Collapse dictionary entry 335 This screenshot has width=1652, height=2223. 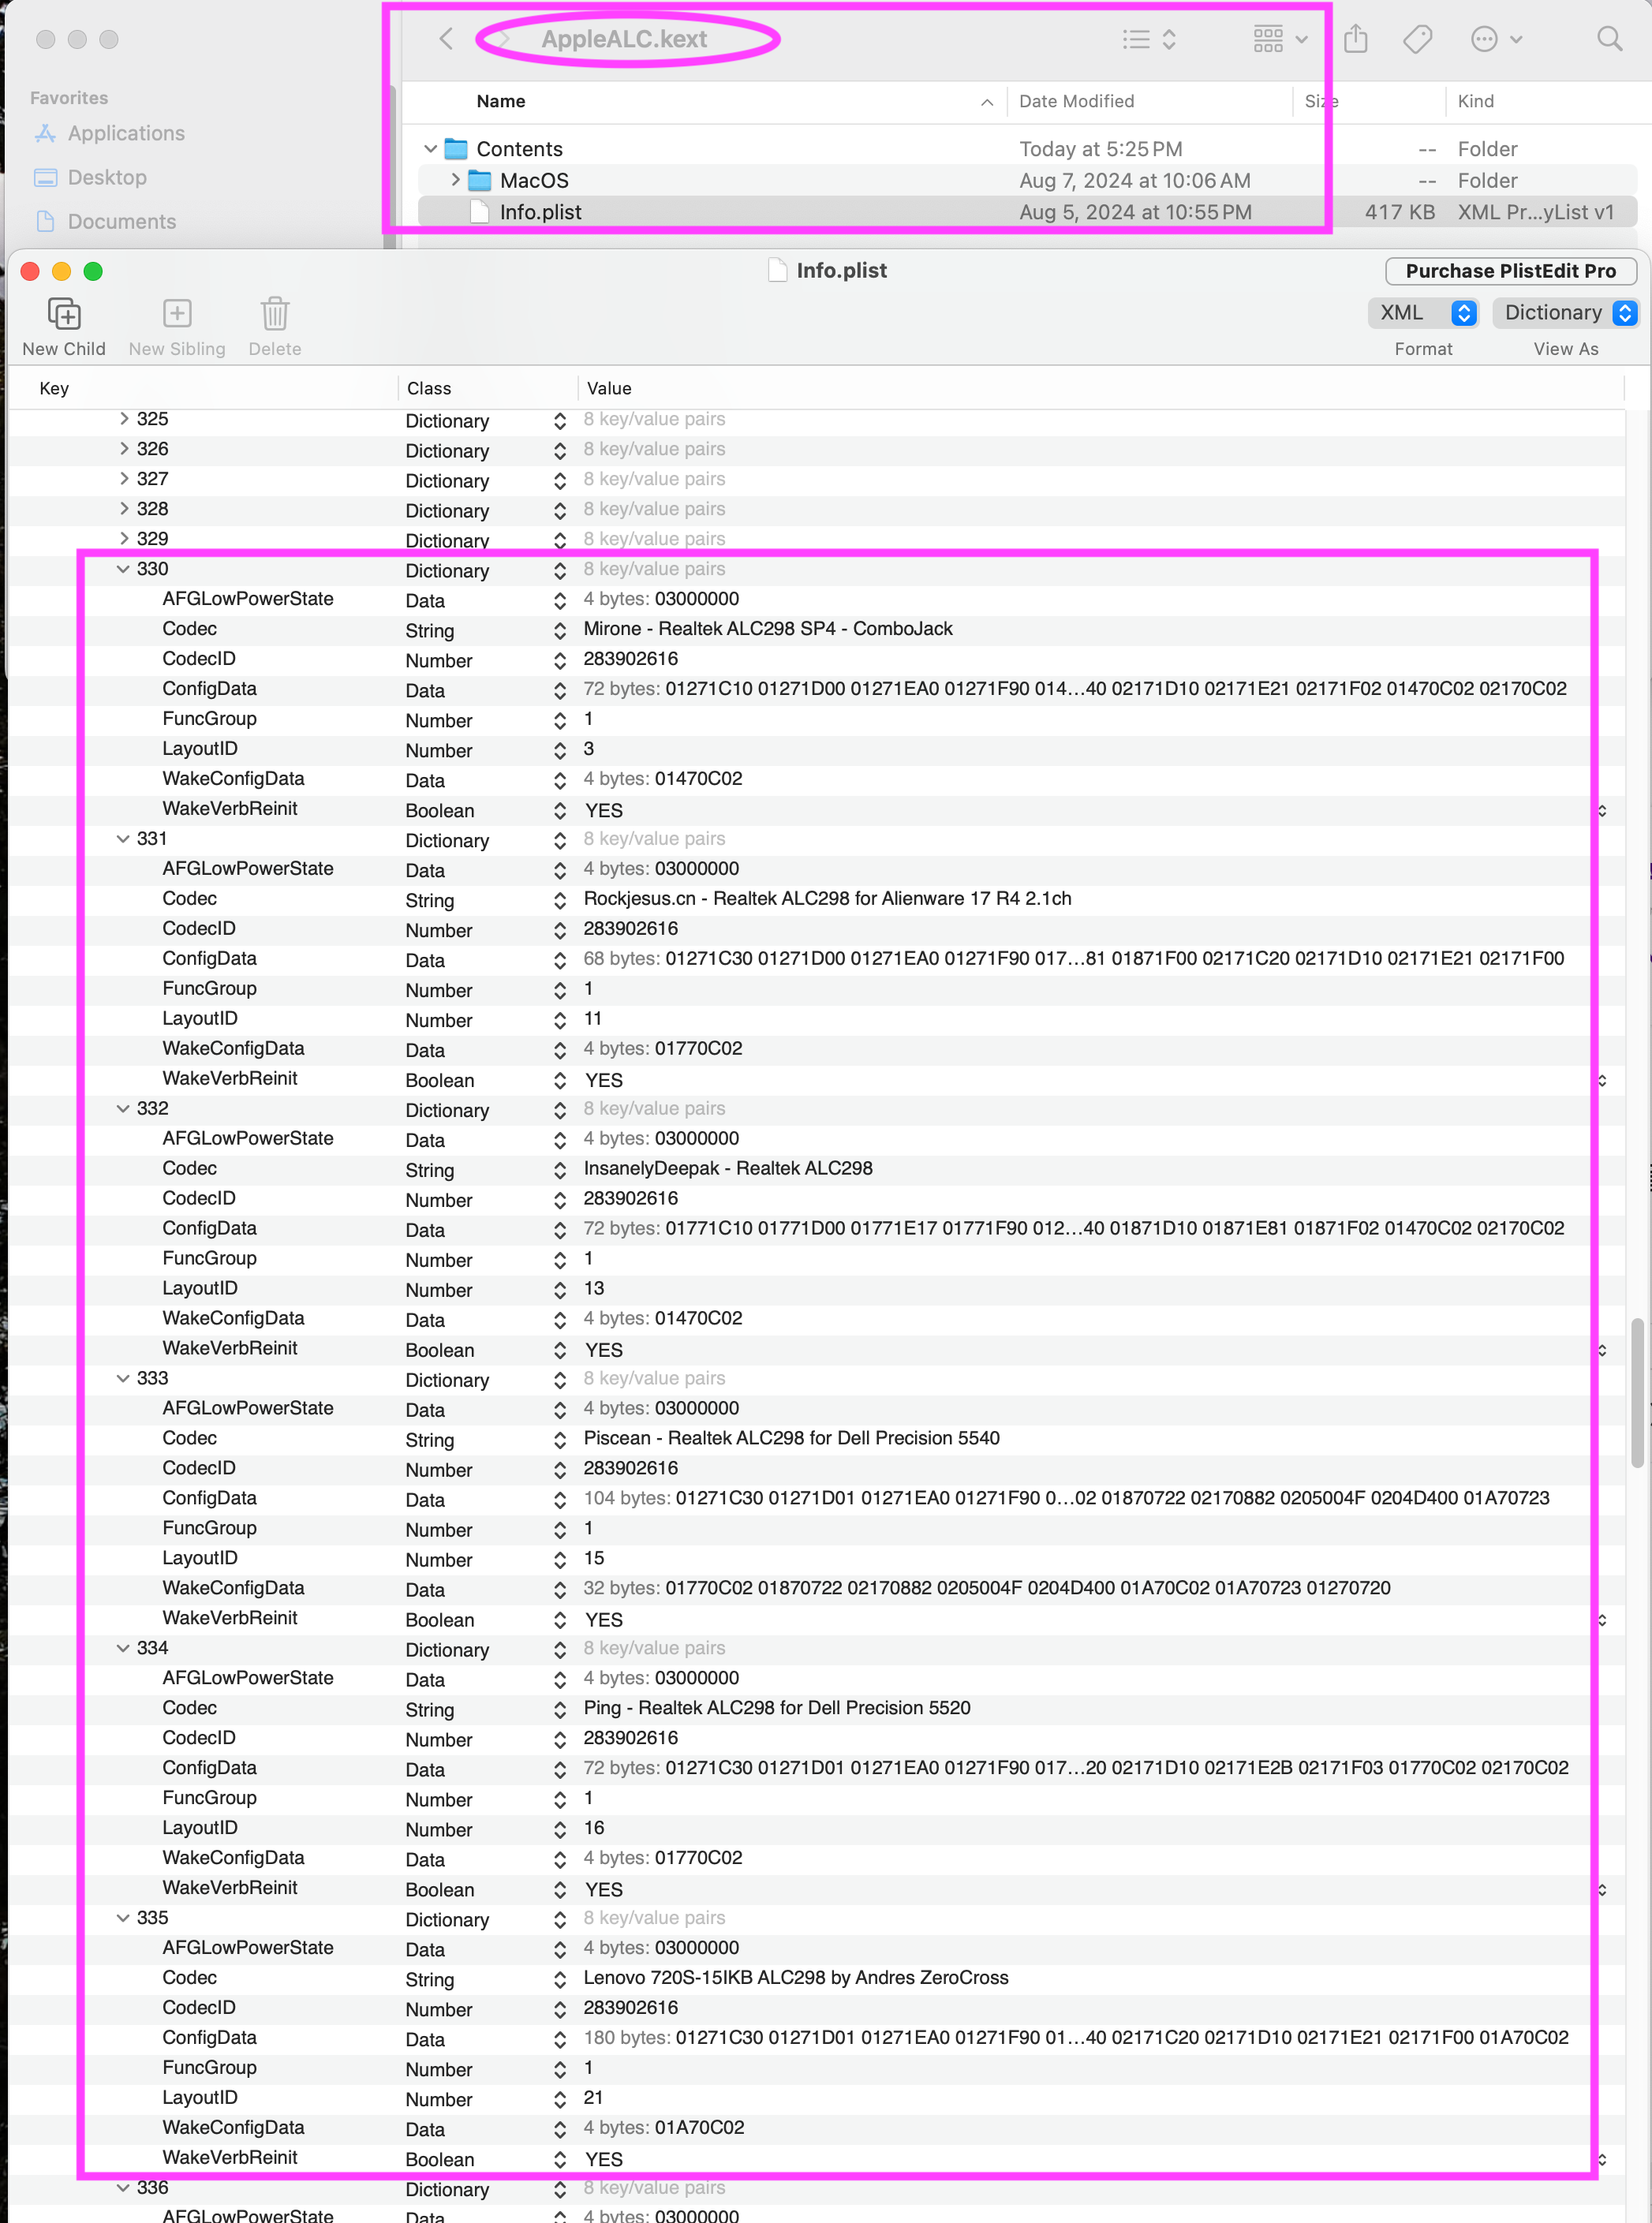click(123, 1918)
